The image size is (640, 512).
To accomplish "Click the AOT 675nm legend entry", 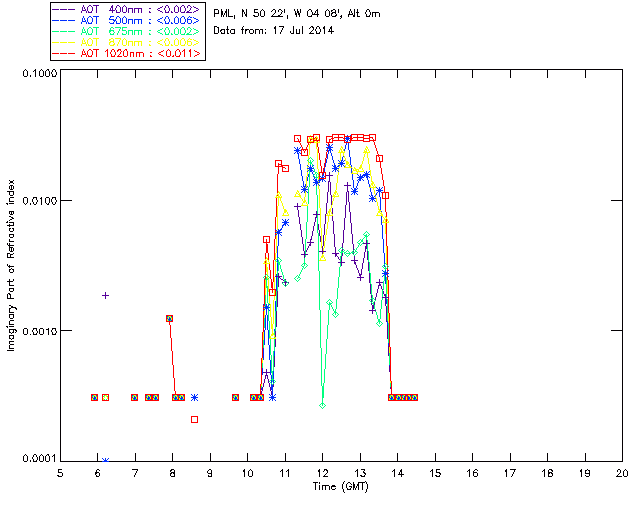I will 127,31.
